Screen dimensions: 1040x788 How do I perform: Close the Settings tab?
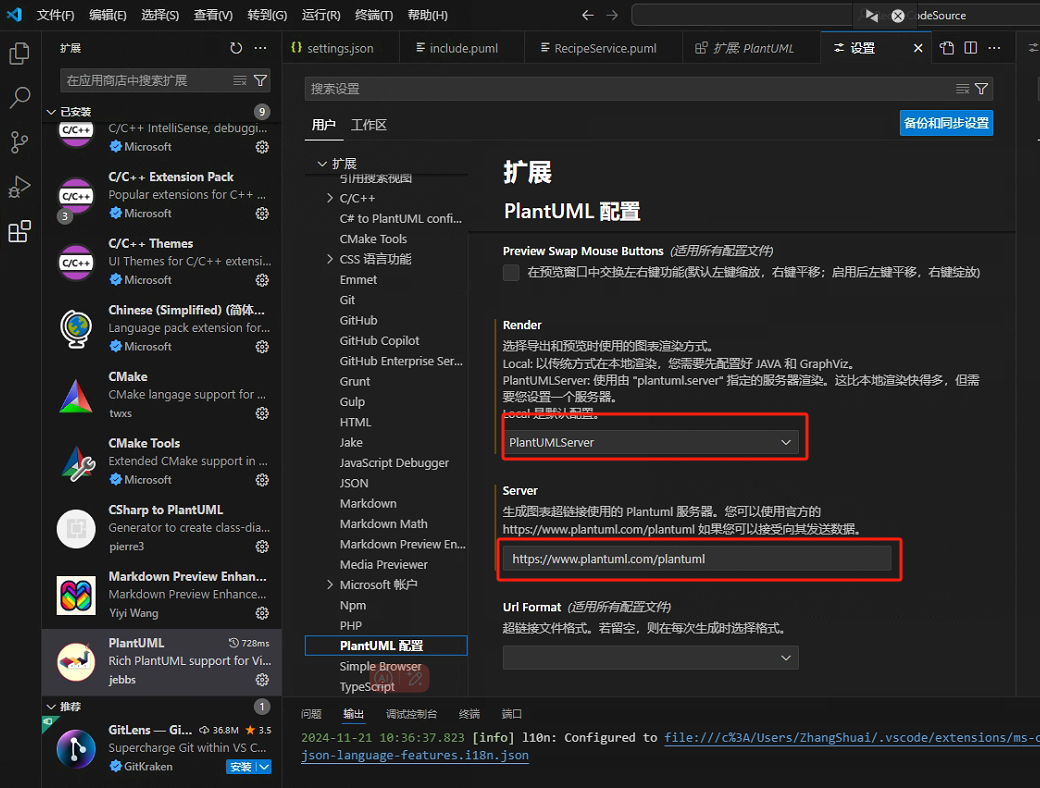(x=918, y=48)
